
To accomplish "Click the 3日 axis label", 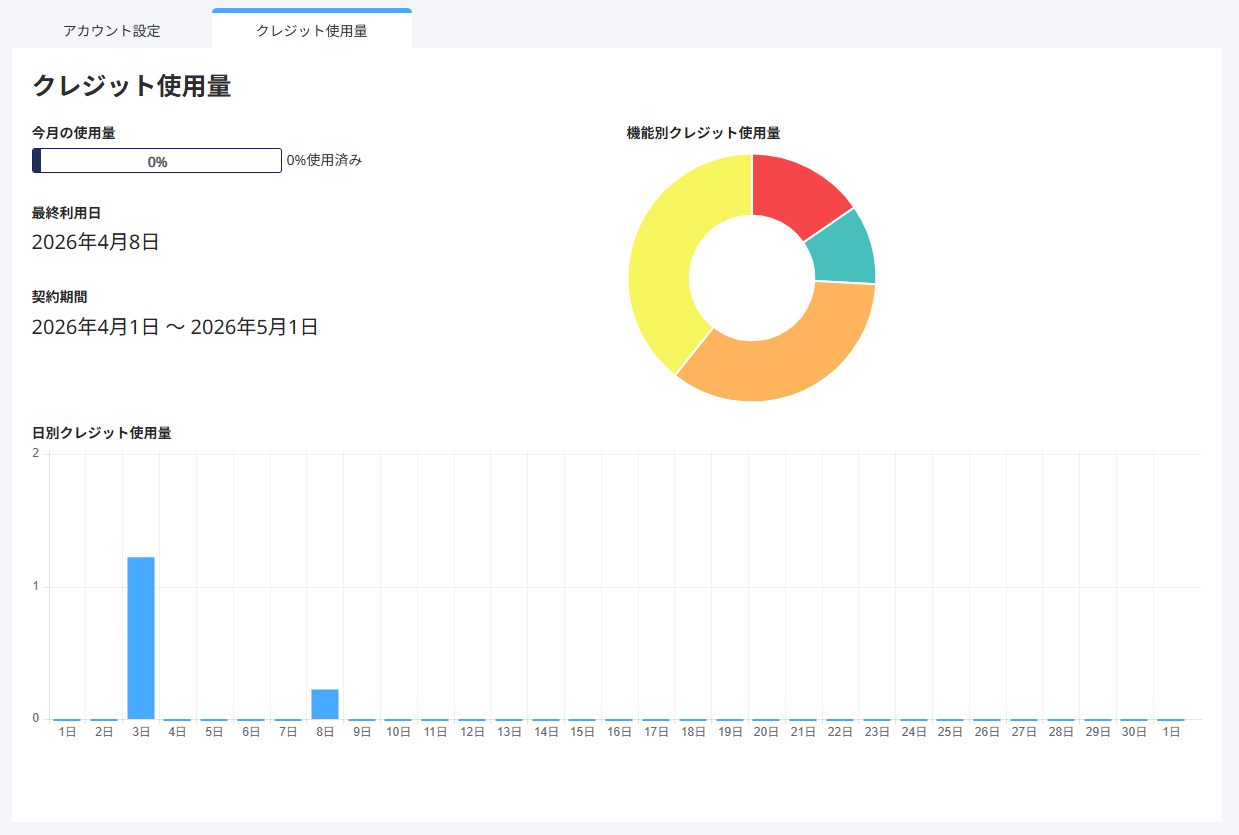I will point(141,732).
